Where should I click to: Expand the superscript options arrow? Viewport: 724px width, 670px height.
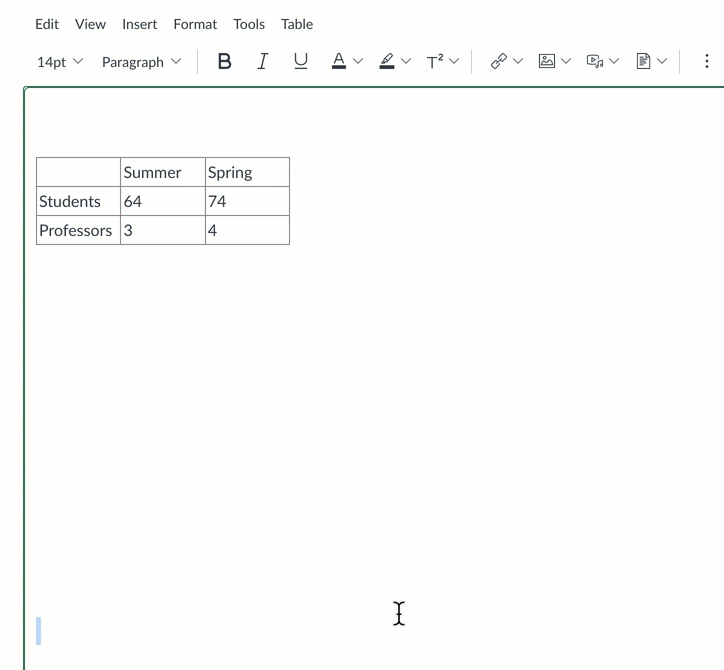[454, 61]
